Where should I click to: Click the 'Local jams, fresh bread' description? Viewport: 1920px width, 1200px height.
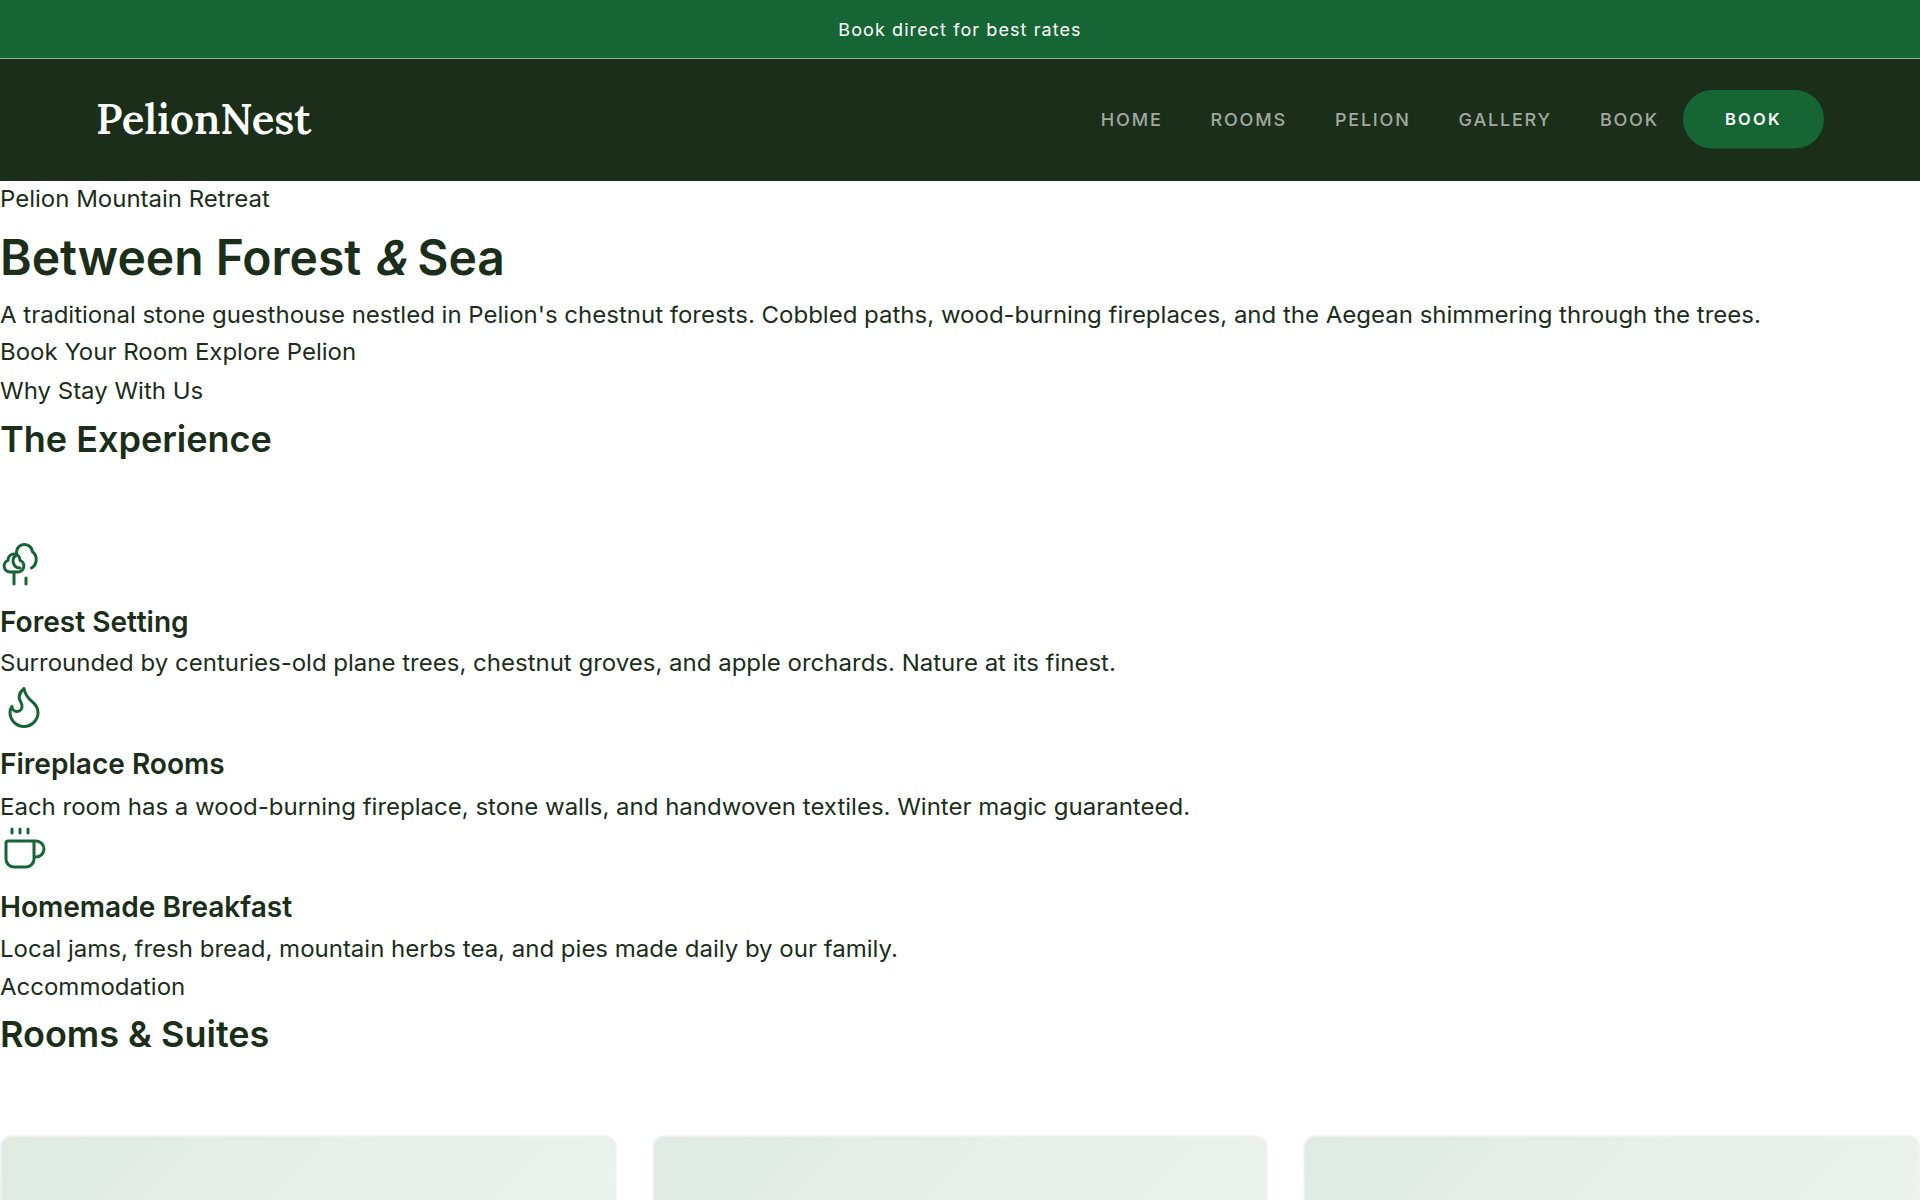pos(449,949)
